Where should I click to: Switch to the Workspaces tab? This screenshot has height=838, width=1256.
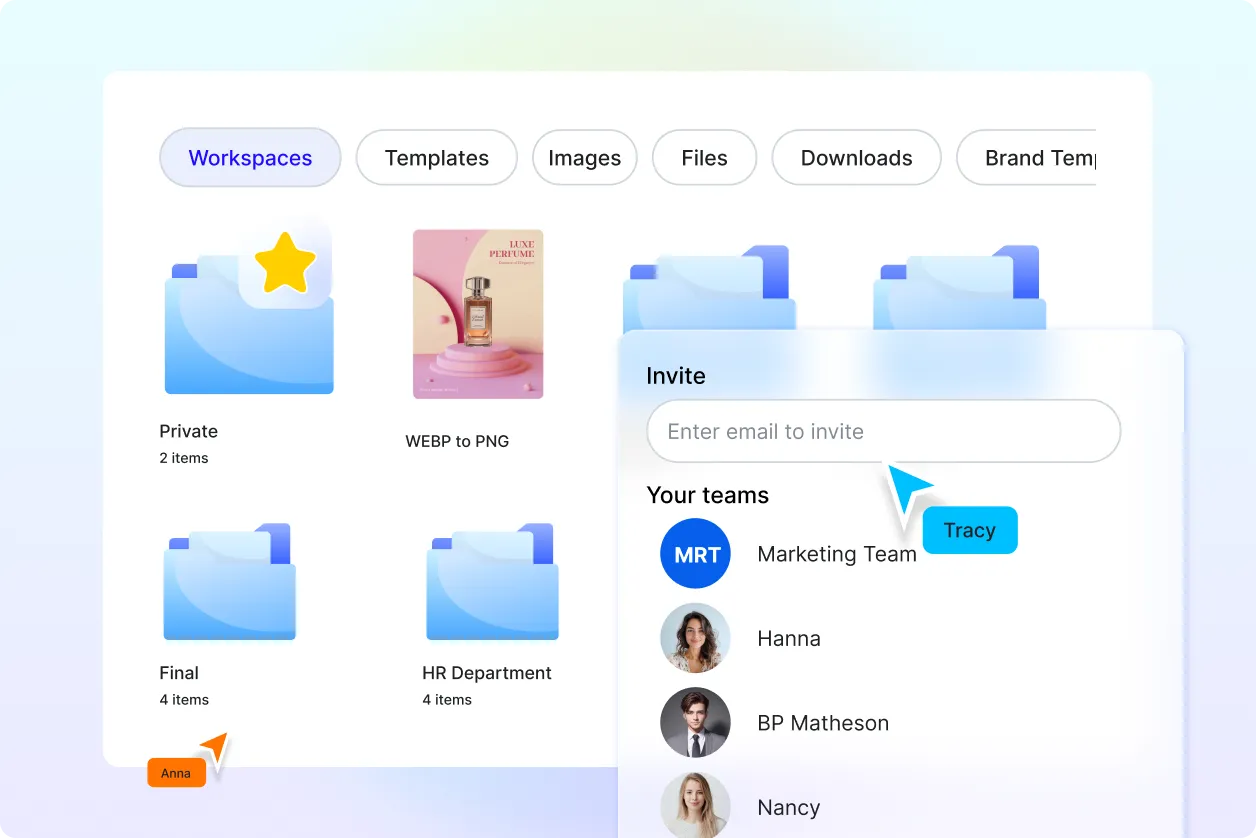tap(250, 158)
